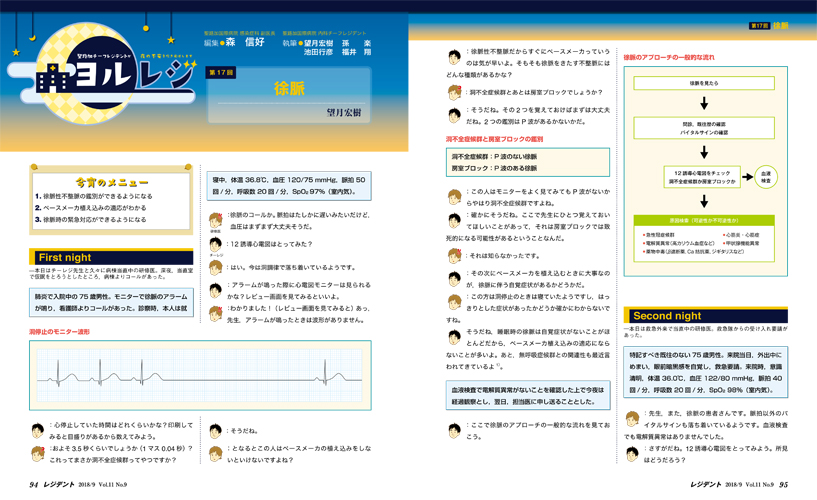
Task: Click the byline 望月宏樹 inside the title card
Action: (344, 112)
